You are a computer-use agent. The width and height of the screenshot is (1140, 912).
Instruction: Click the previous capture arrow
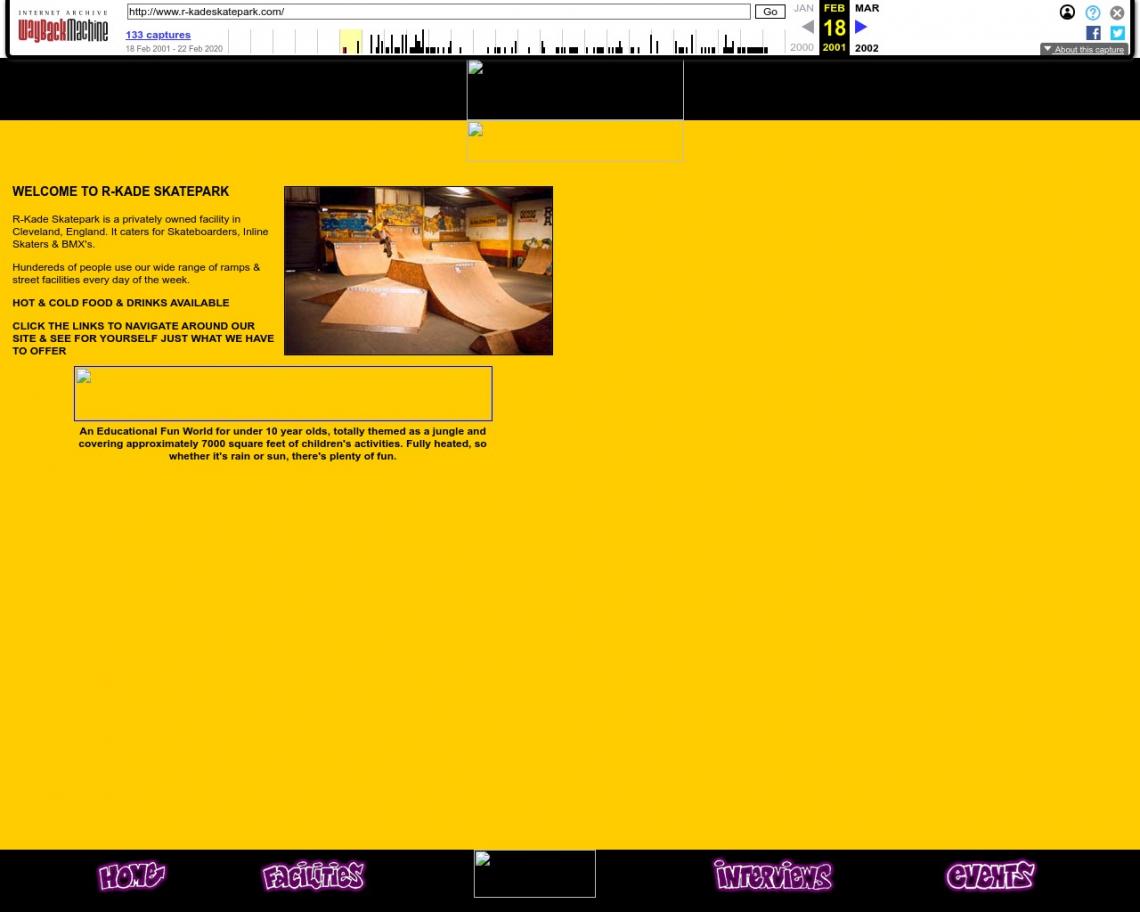click(807, 27)
